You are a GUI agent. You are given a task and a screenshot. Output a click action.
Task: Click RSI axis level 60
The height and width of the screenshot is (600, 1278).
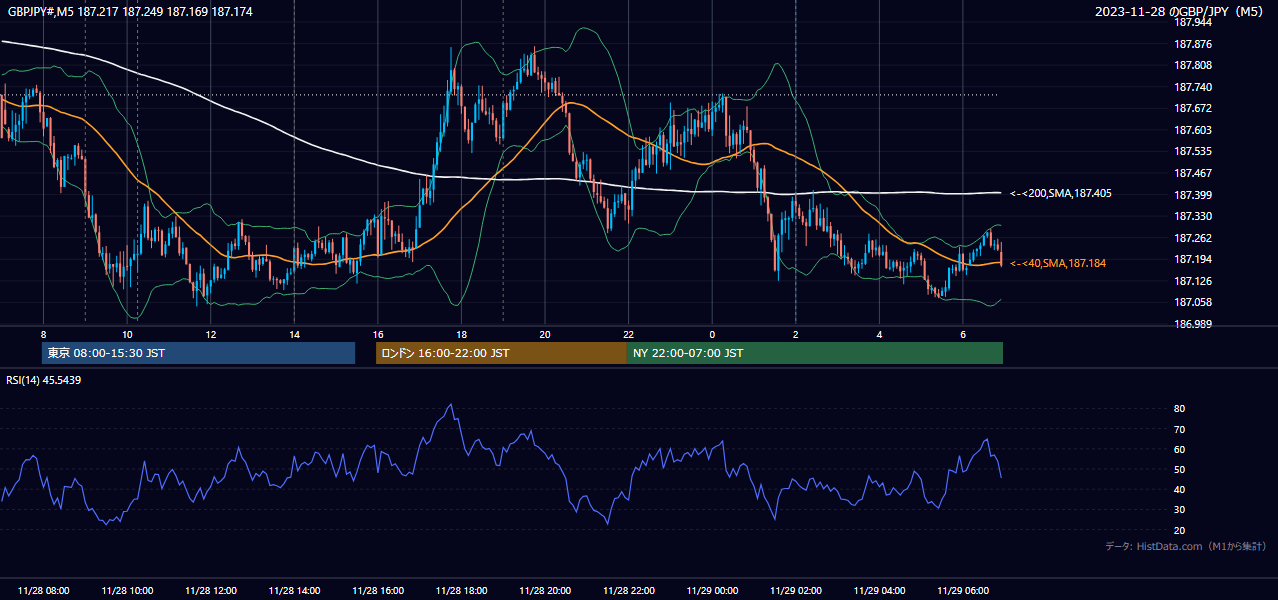tap(1179, 449)
